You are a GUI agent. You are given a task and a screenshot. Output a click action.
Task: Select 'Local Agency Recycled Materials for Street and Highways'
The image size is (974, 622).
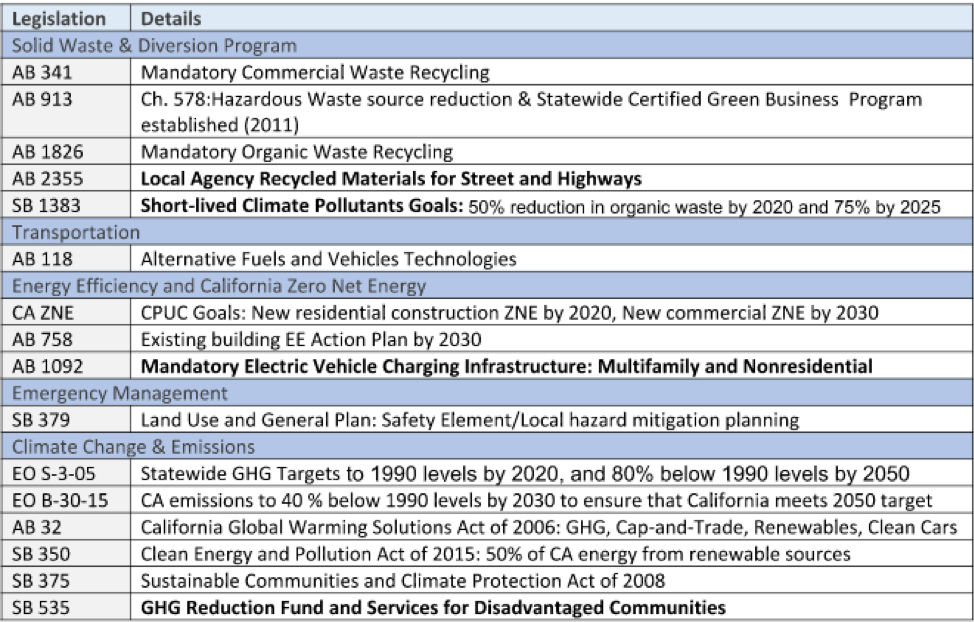click(x=391, y=179)
